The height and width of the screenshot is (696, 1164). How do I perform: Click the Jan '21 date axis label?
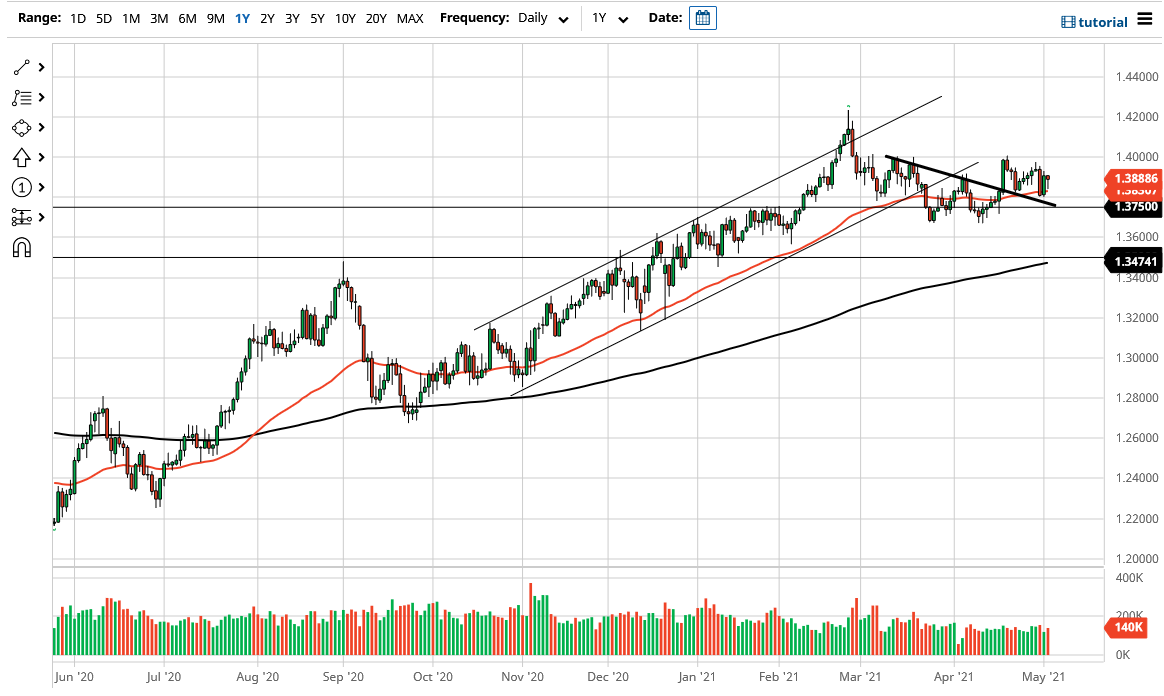(697, 677)
